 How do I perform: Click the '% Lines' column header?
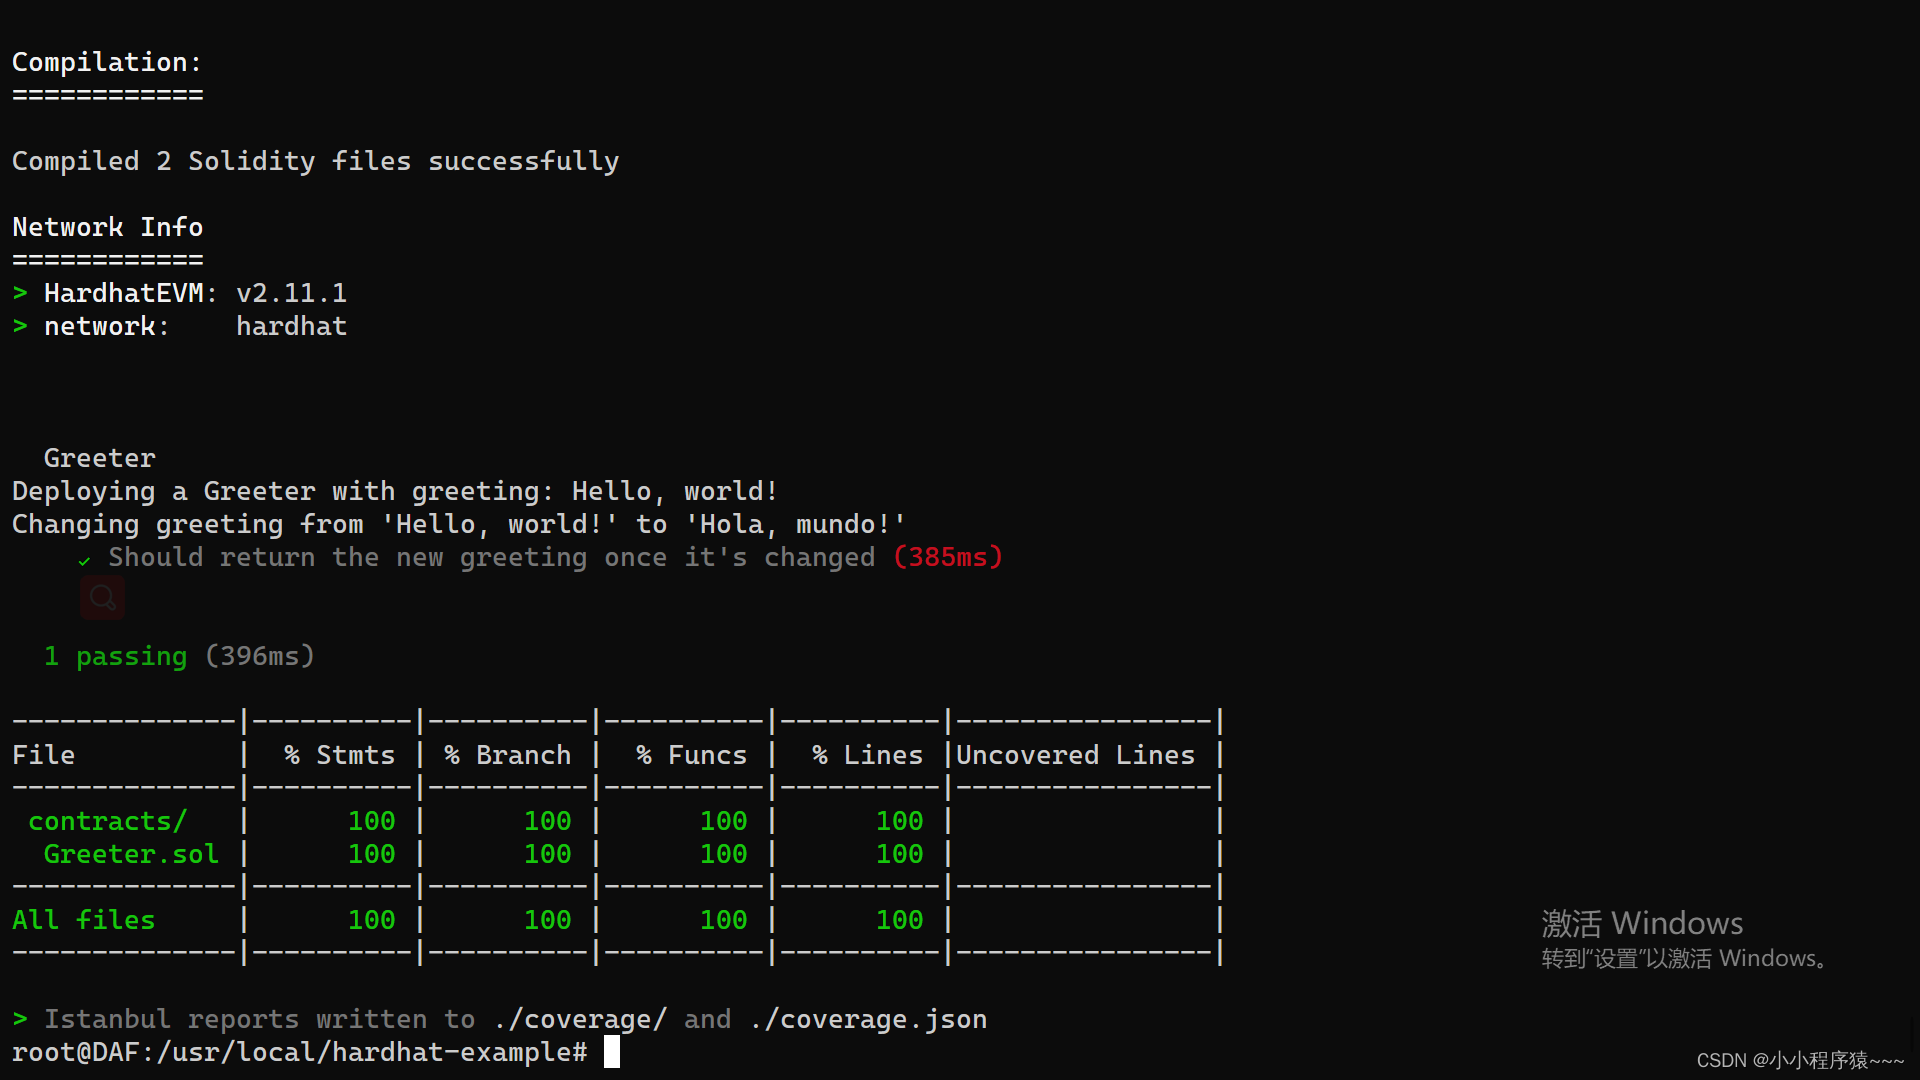[868, 755]
